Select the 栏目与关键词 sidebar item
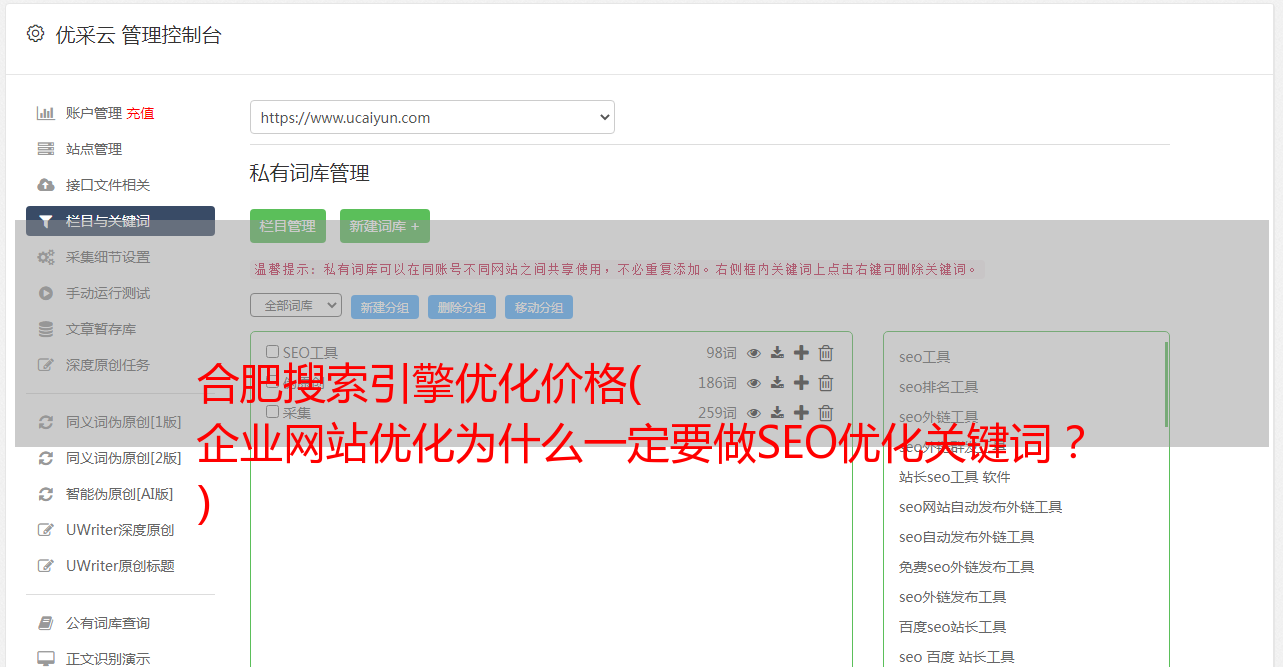This screenshot has height=667, width=1283. pos(120,221)
